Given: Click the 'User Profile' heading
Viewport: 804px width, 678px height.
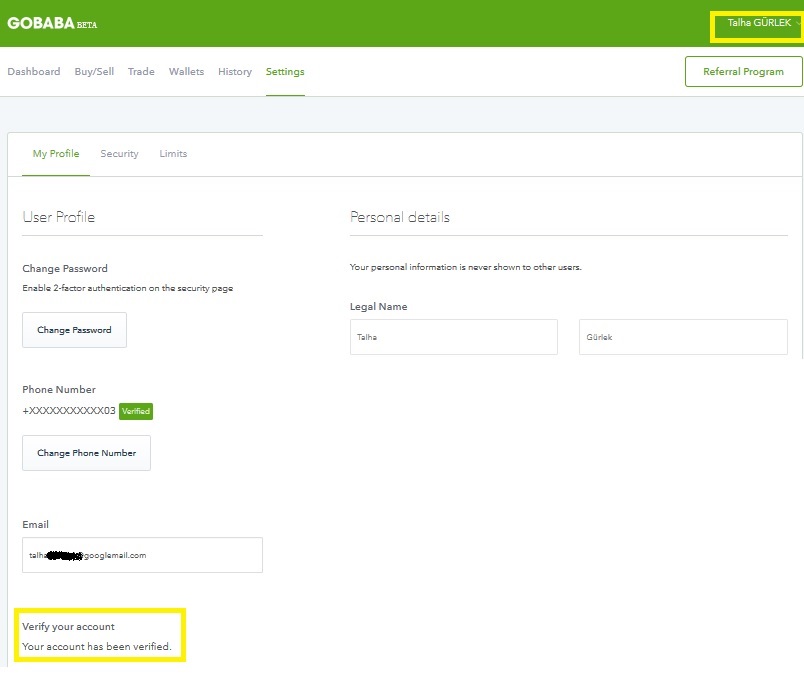Looking at the screenshot, I should (58, 217).
